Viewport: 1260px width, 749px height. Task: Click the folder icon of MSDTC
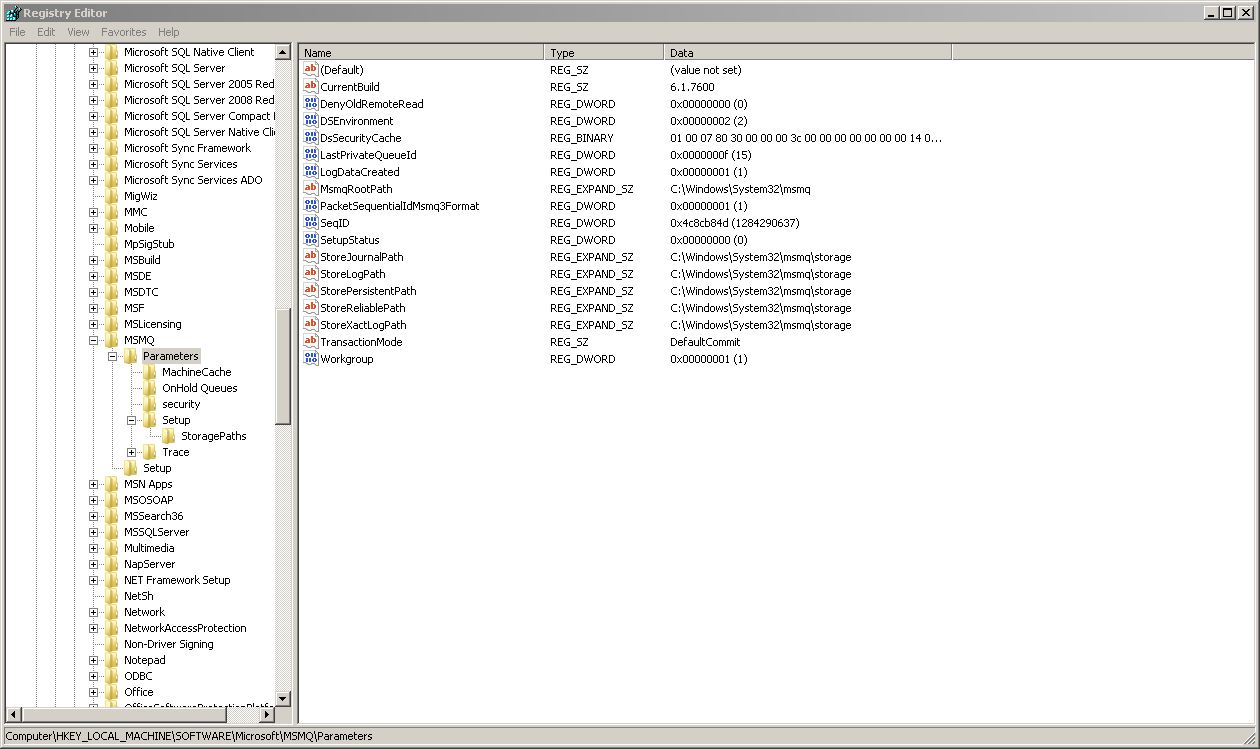point(112,292)
